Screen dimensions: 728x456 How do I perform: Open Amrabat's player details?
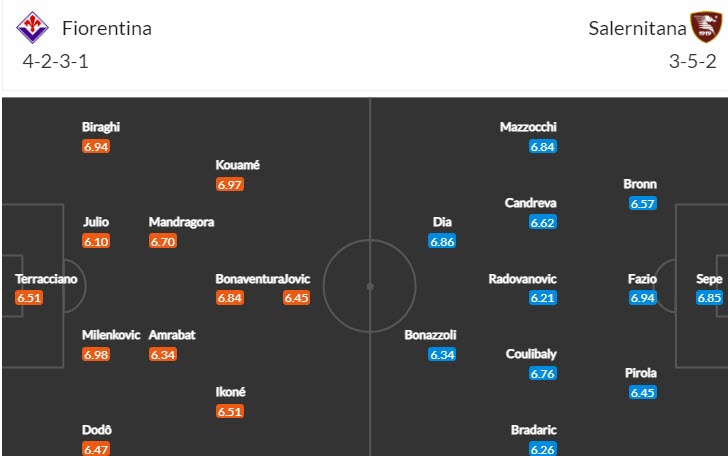coord(172,335)
